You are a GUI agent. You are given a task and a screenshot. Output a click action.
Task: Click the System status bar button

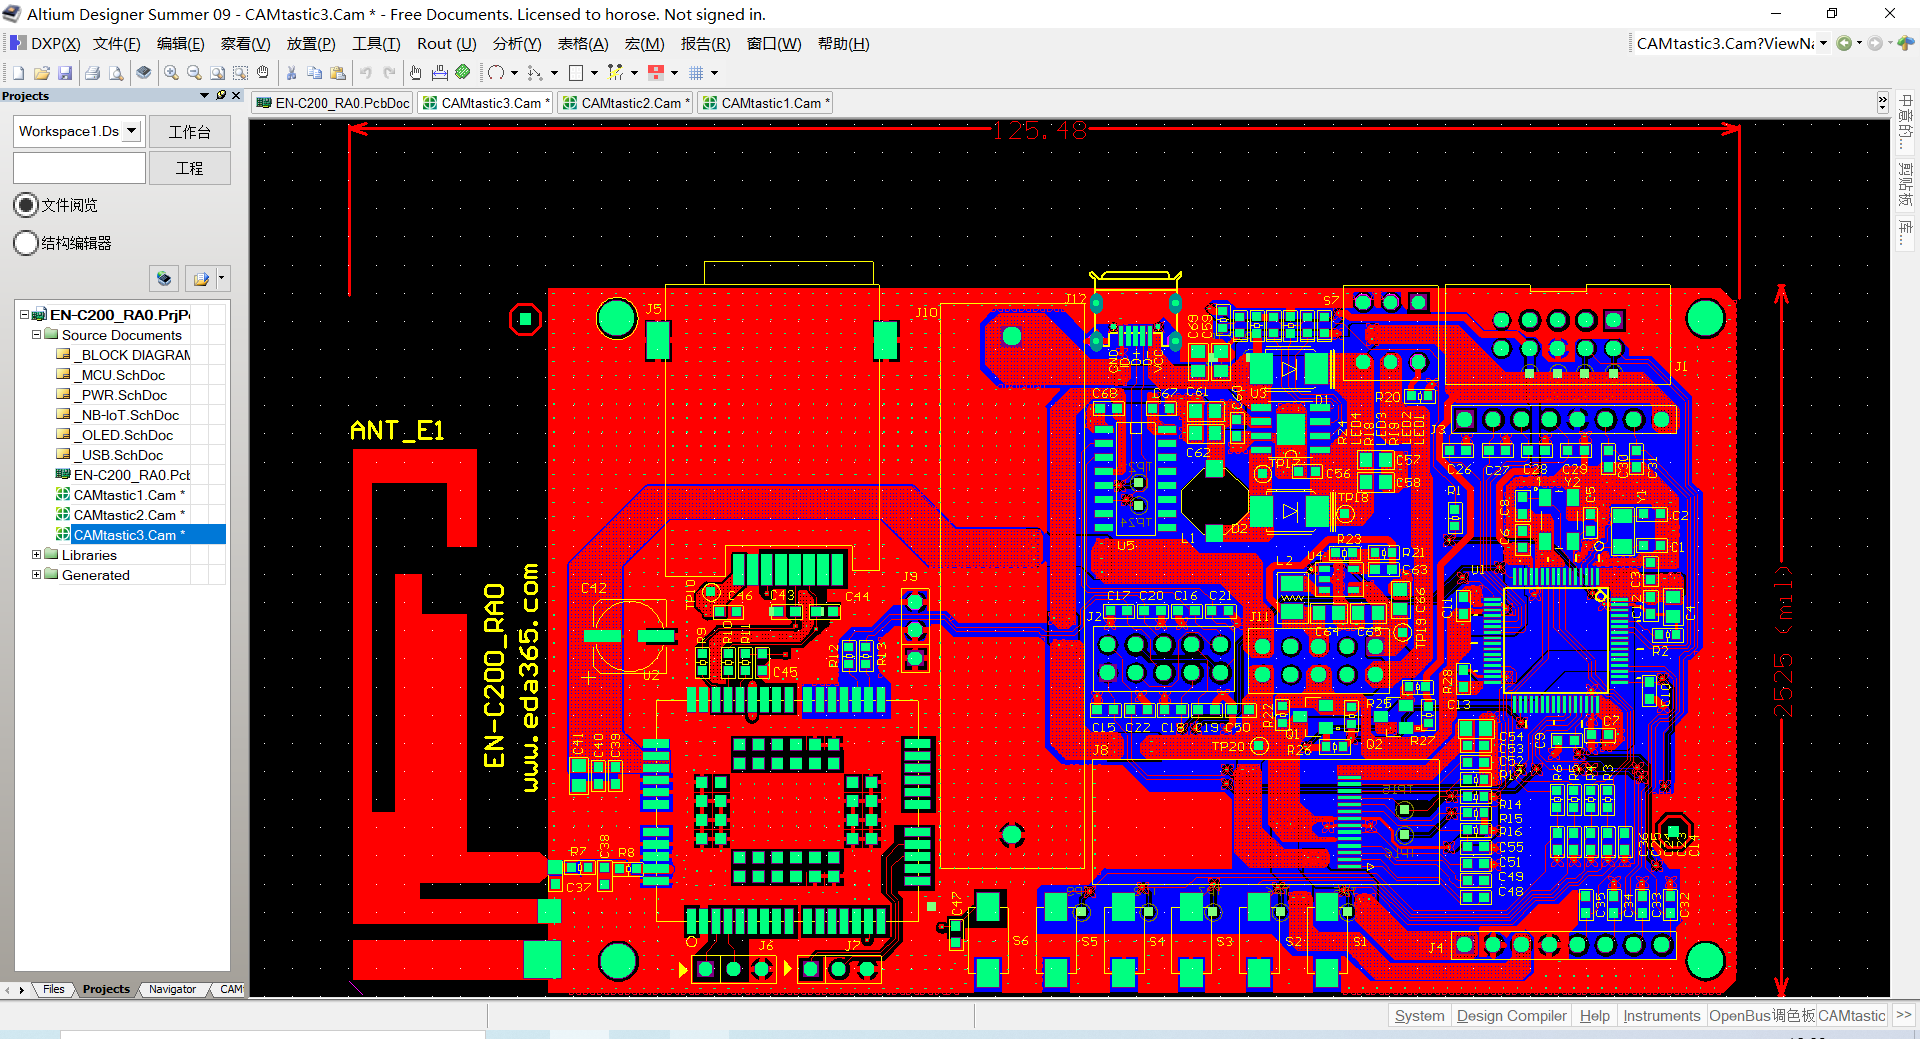point(1419,1016)
